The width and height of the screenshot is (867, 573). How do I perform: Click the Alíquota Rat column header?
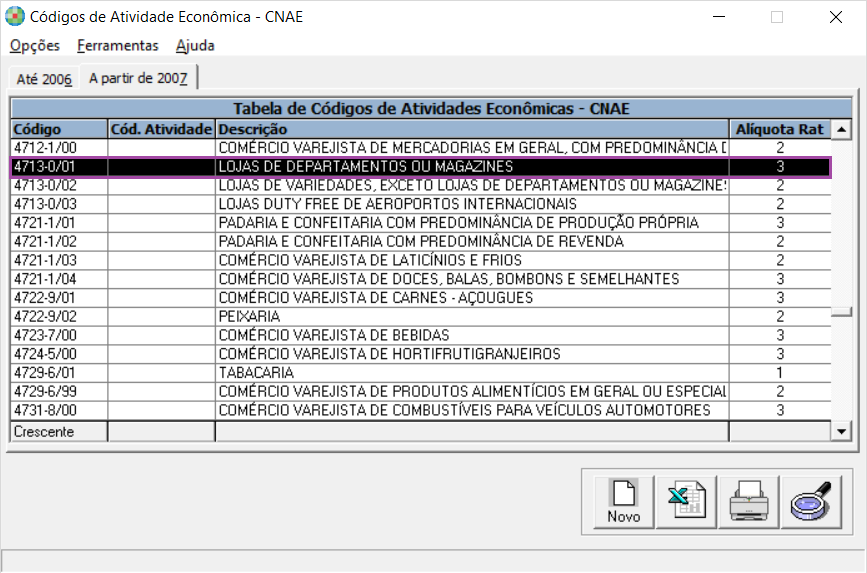(x=780, y=129)
